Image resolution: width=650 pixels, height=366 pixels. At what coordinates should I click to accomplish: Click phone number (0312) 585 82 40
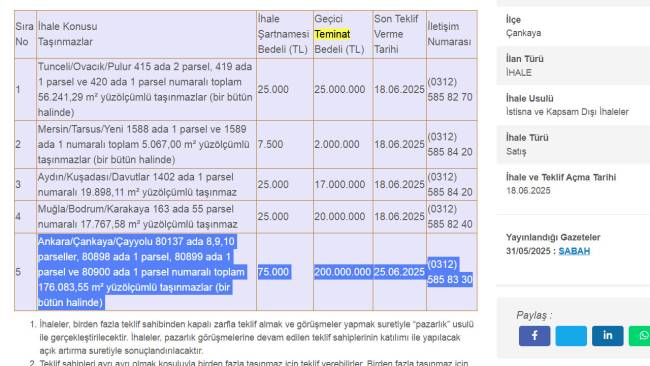coord(450,216)
